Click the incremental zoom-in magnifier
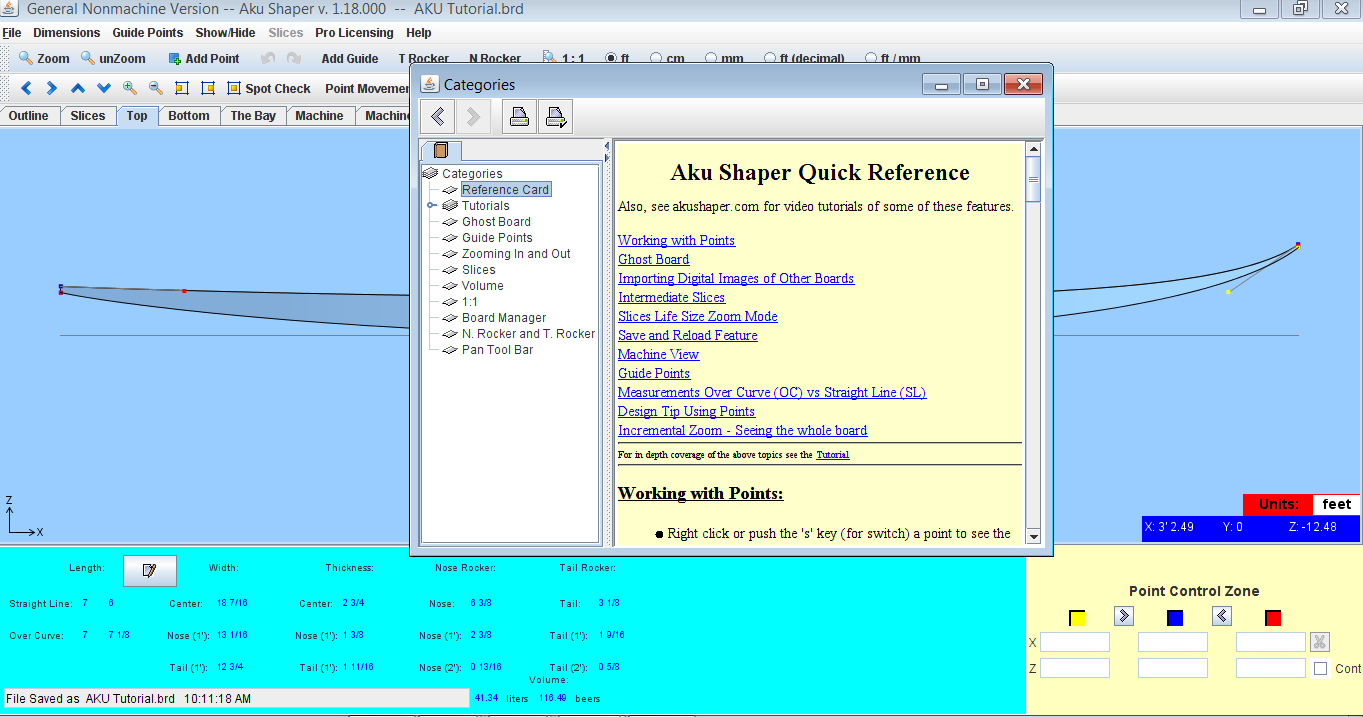The height and width of the screenshot is (717, 1363). point(130,88)
